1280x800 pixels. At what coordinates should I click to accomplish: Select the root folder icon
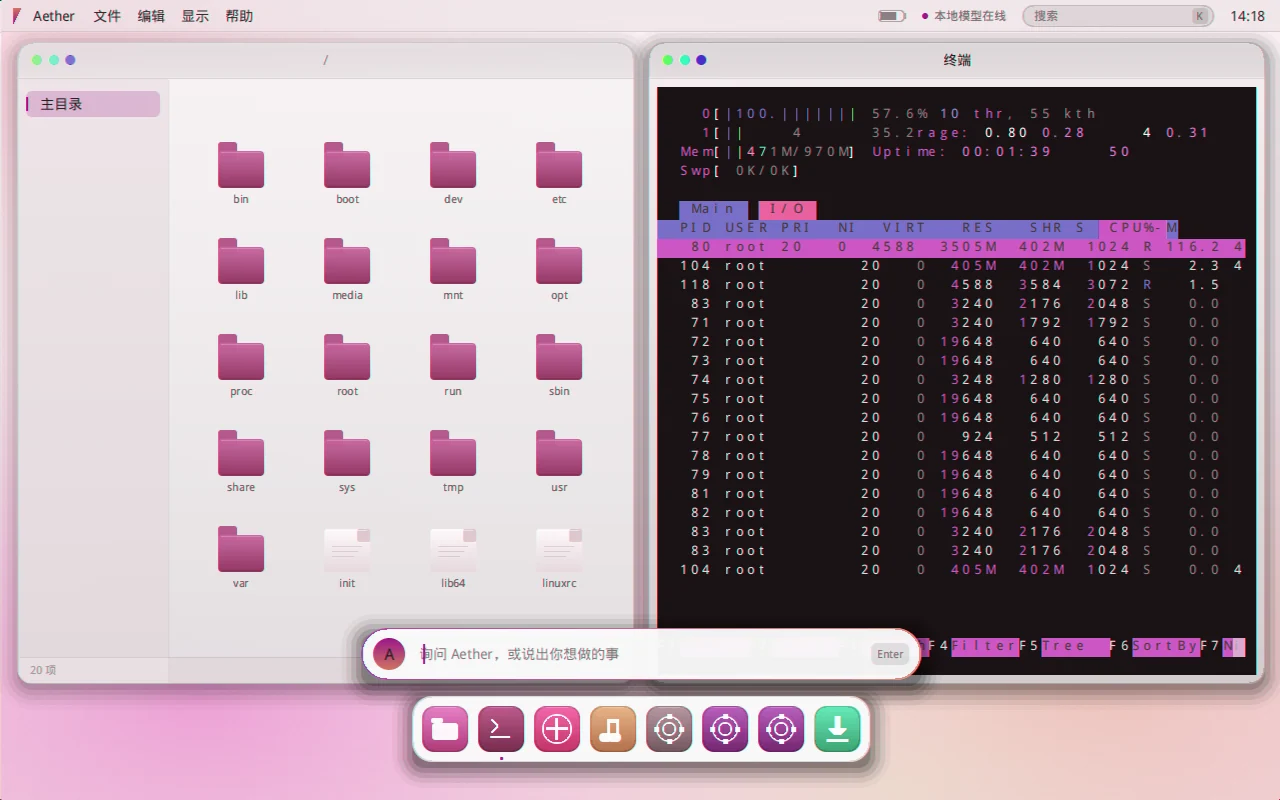tap(347, 357)
